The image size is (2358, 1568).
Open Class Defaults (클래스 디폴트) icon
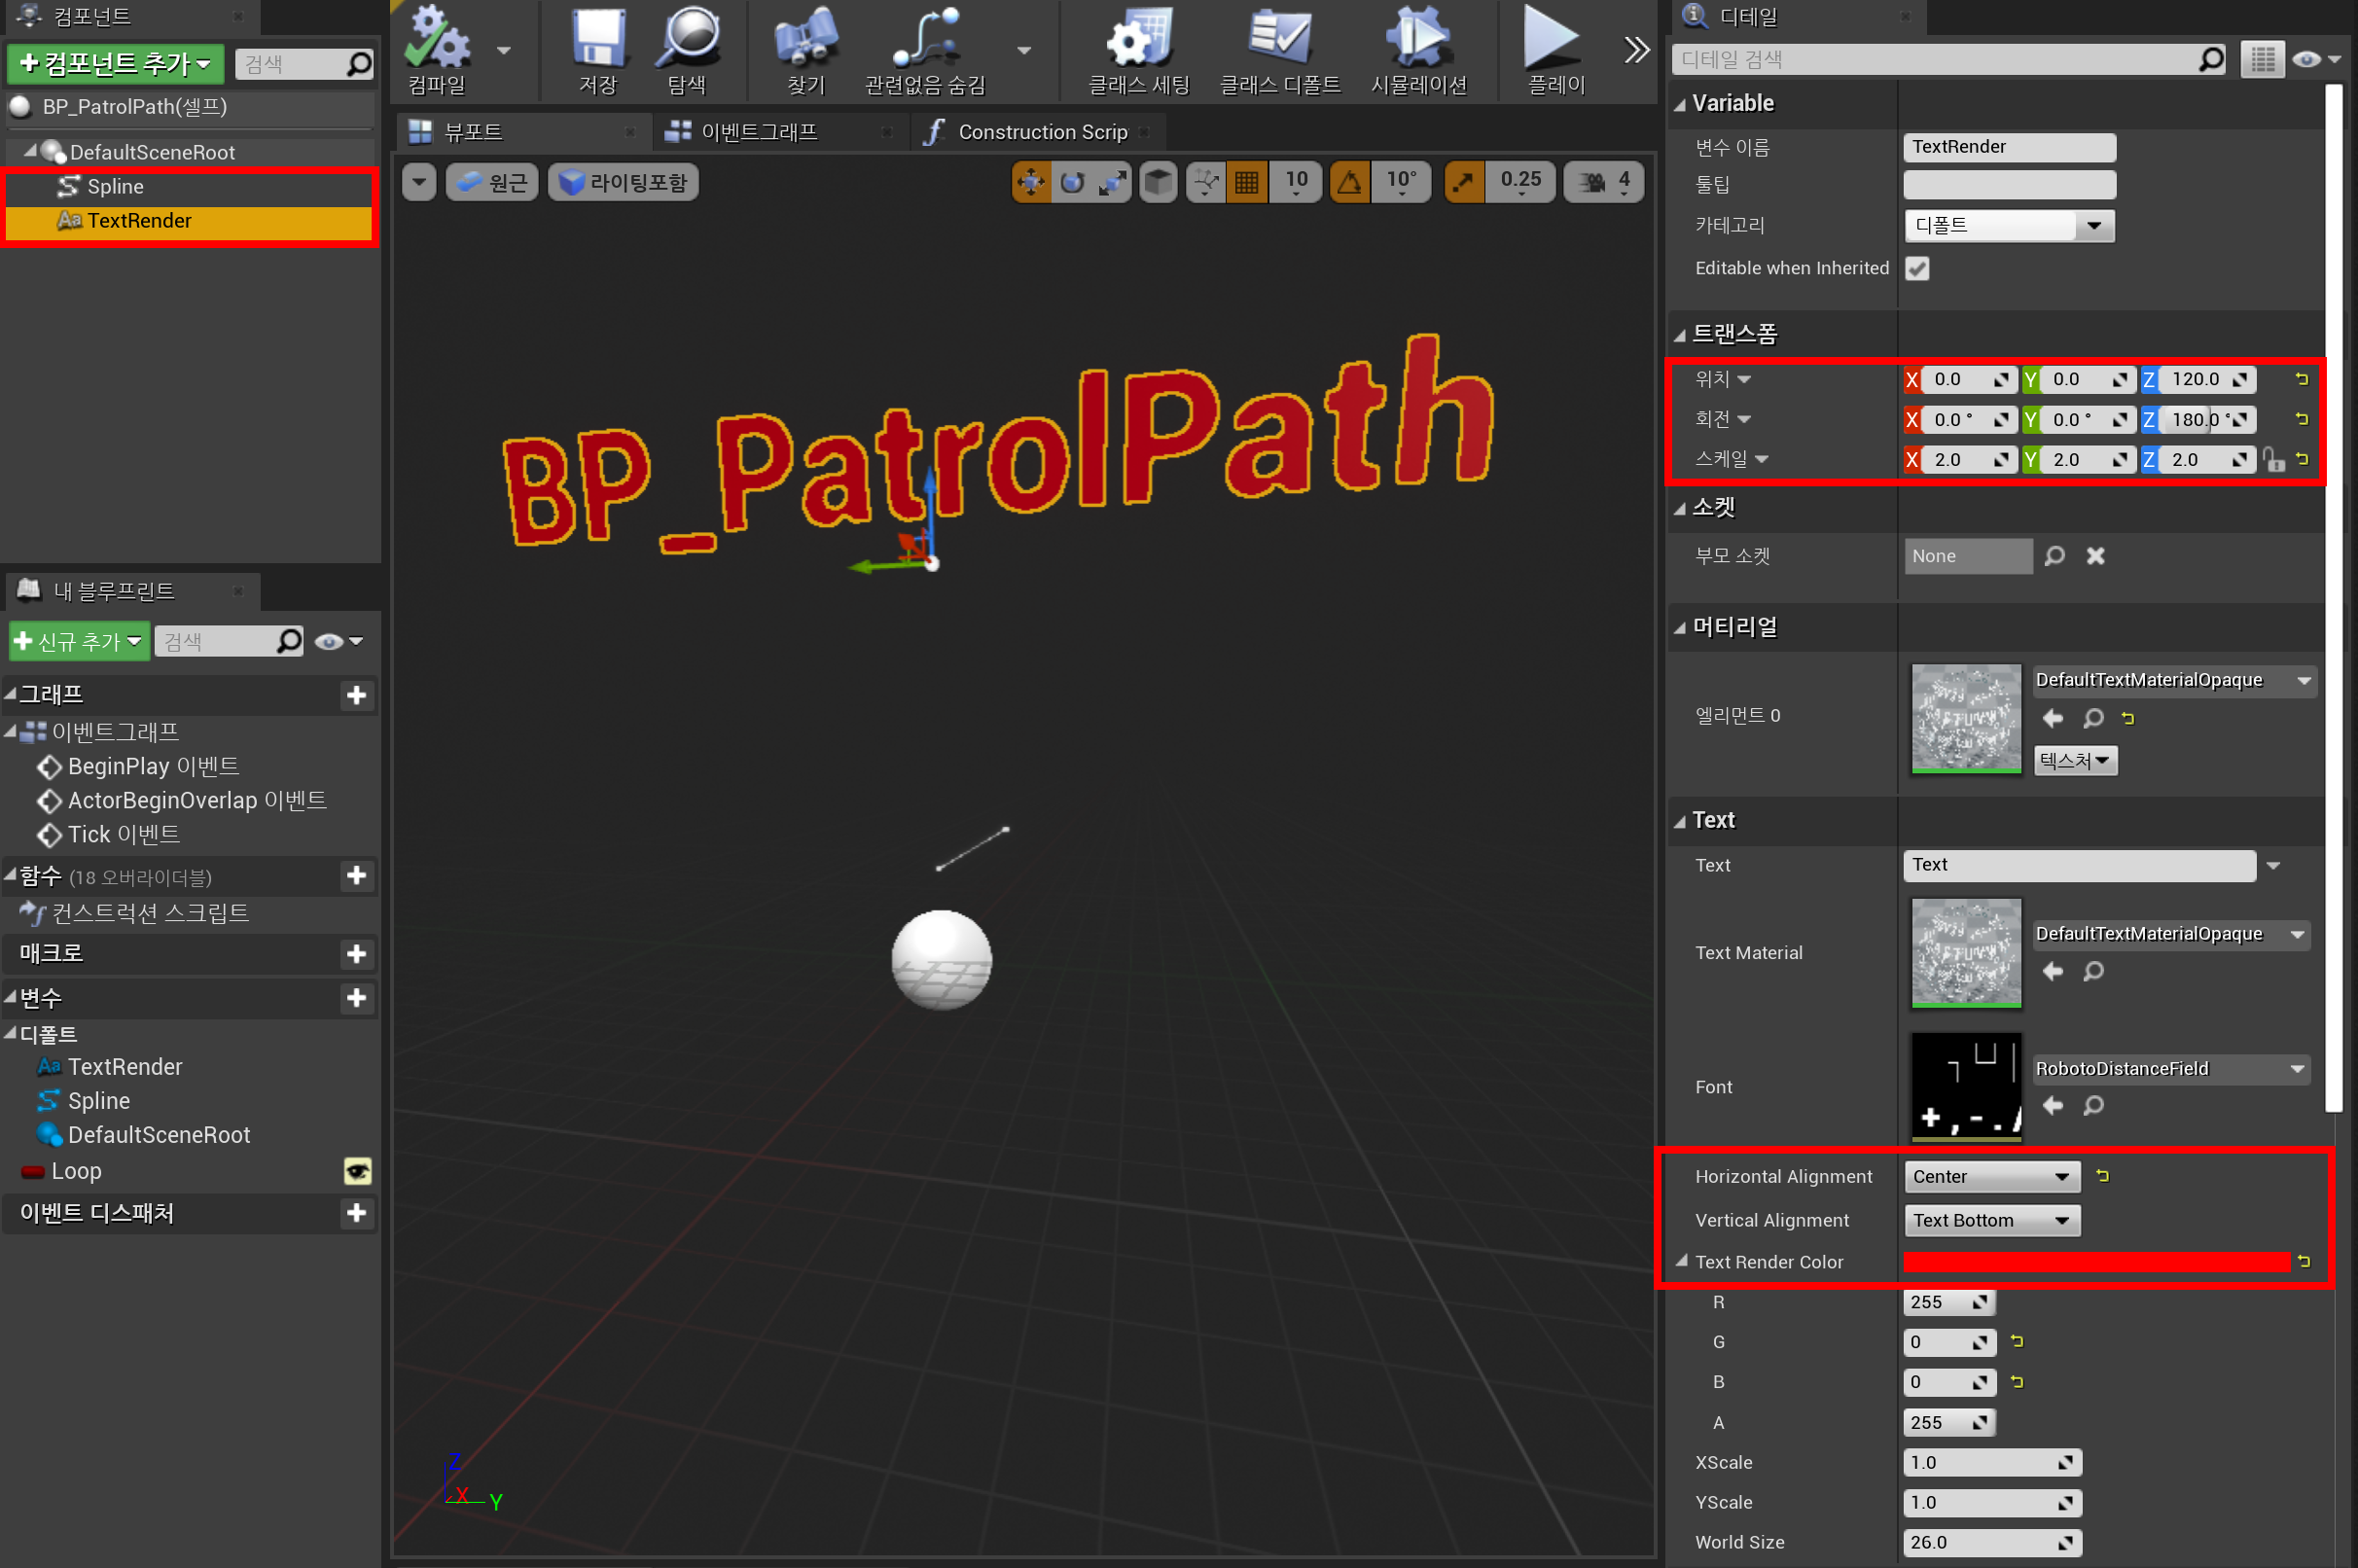click(1279, 40)
